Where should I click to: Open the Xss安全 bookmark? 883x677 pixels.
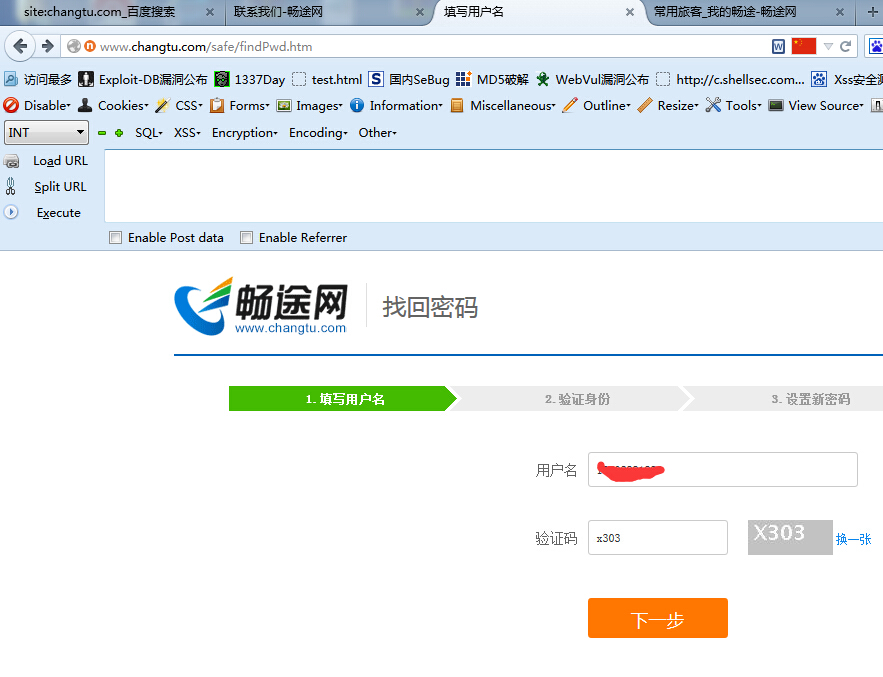[846, 79]
